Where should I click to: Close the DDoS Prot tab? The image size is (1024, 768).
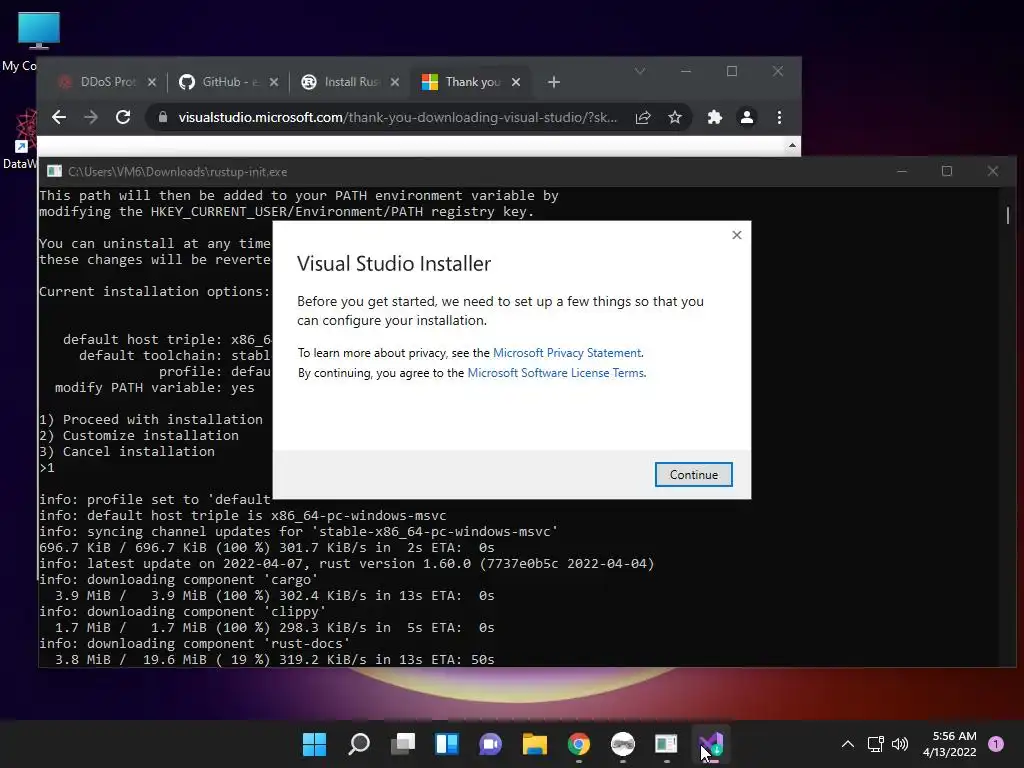152,82
